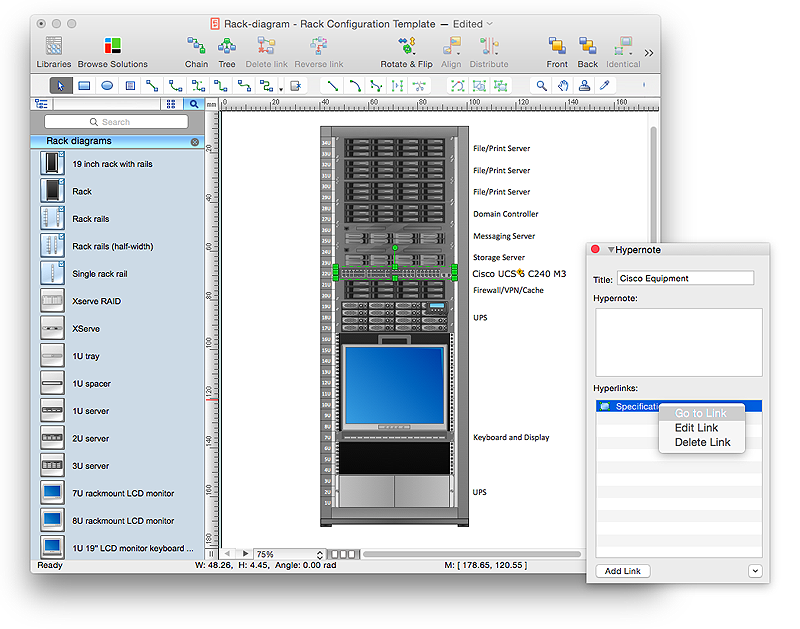Switch the library to grid view
Image resolution: width=800 pixels, height=629 pixels.
point(171,104)
